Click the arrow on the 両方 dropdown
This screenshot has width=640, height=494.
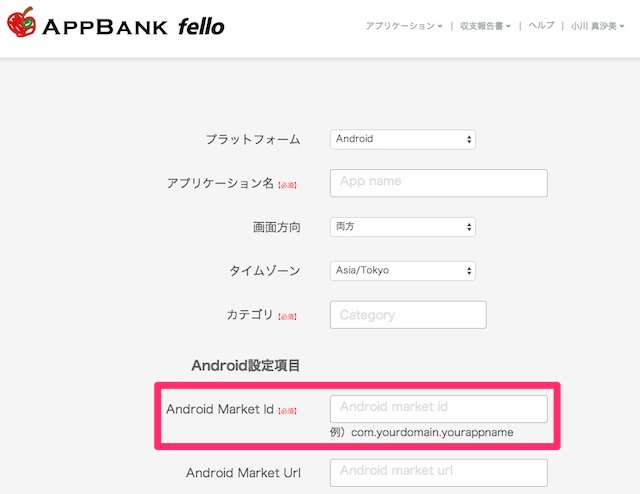(x=469, y=227)
